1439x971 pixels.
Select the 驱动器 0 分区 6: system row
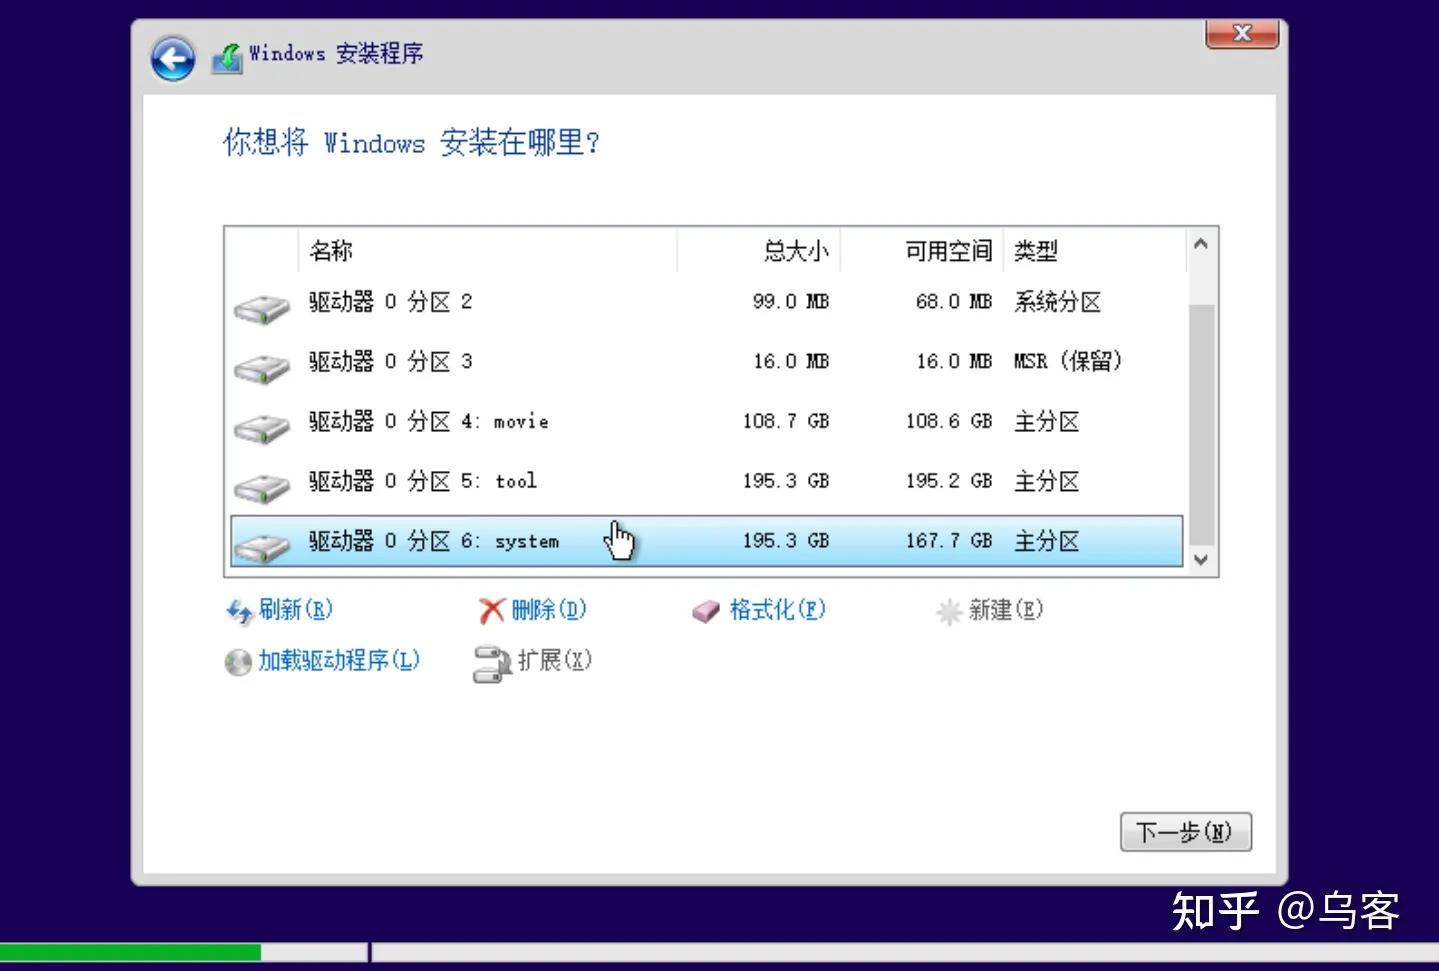pos(700,540)
